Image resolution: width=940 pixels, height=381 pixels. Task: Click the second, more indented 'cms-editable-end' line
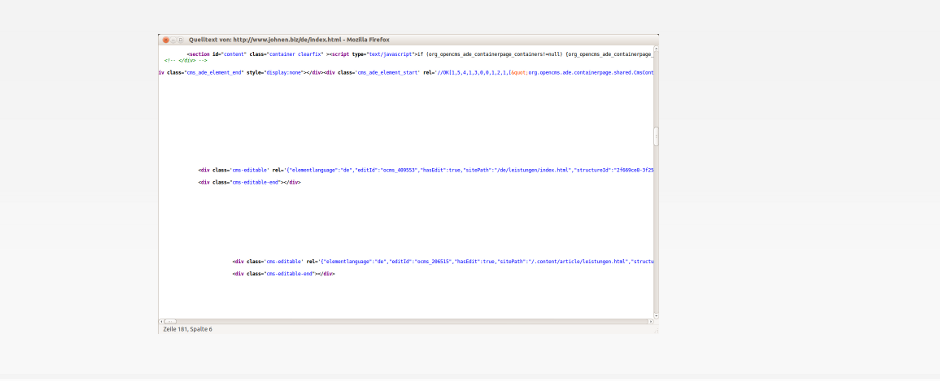(284, 274)
